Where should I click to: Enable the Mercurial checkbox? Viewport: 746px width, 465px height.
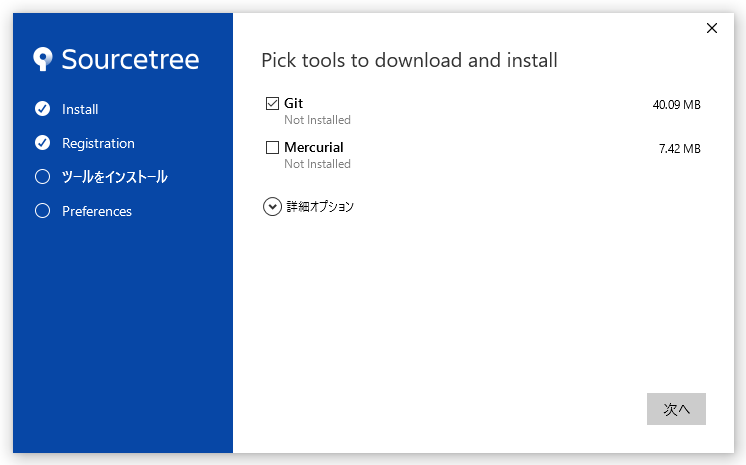click(x=272, y=148)
